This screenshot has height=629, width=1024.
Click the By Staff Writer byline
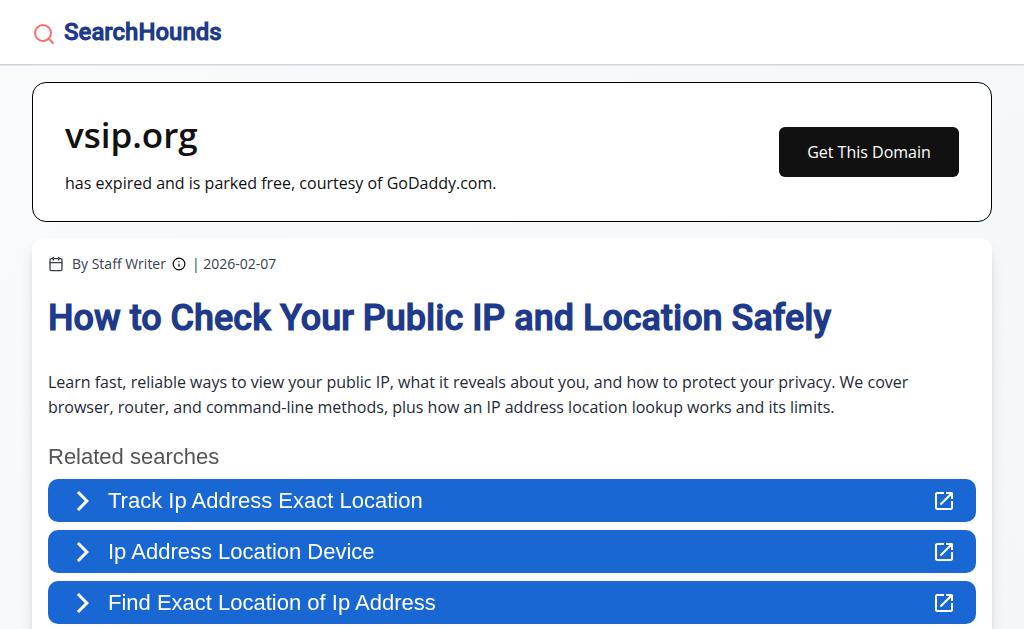pyautogui.click(x=118, y=264)
